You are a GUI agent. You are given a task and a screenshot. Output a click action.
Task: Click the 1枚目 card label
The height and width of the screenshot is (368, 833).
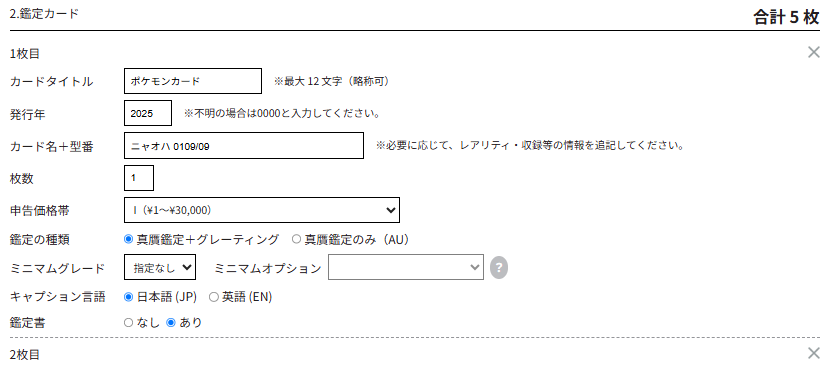[x=24, y=53]
